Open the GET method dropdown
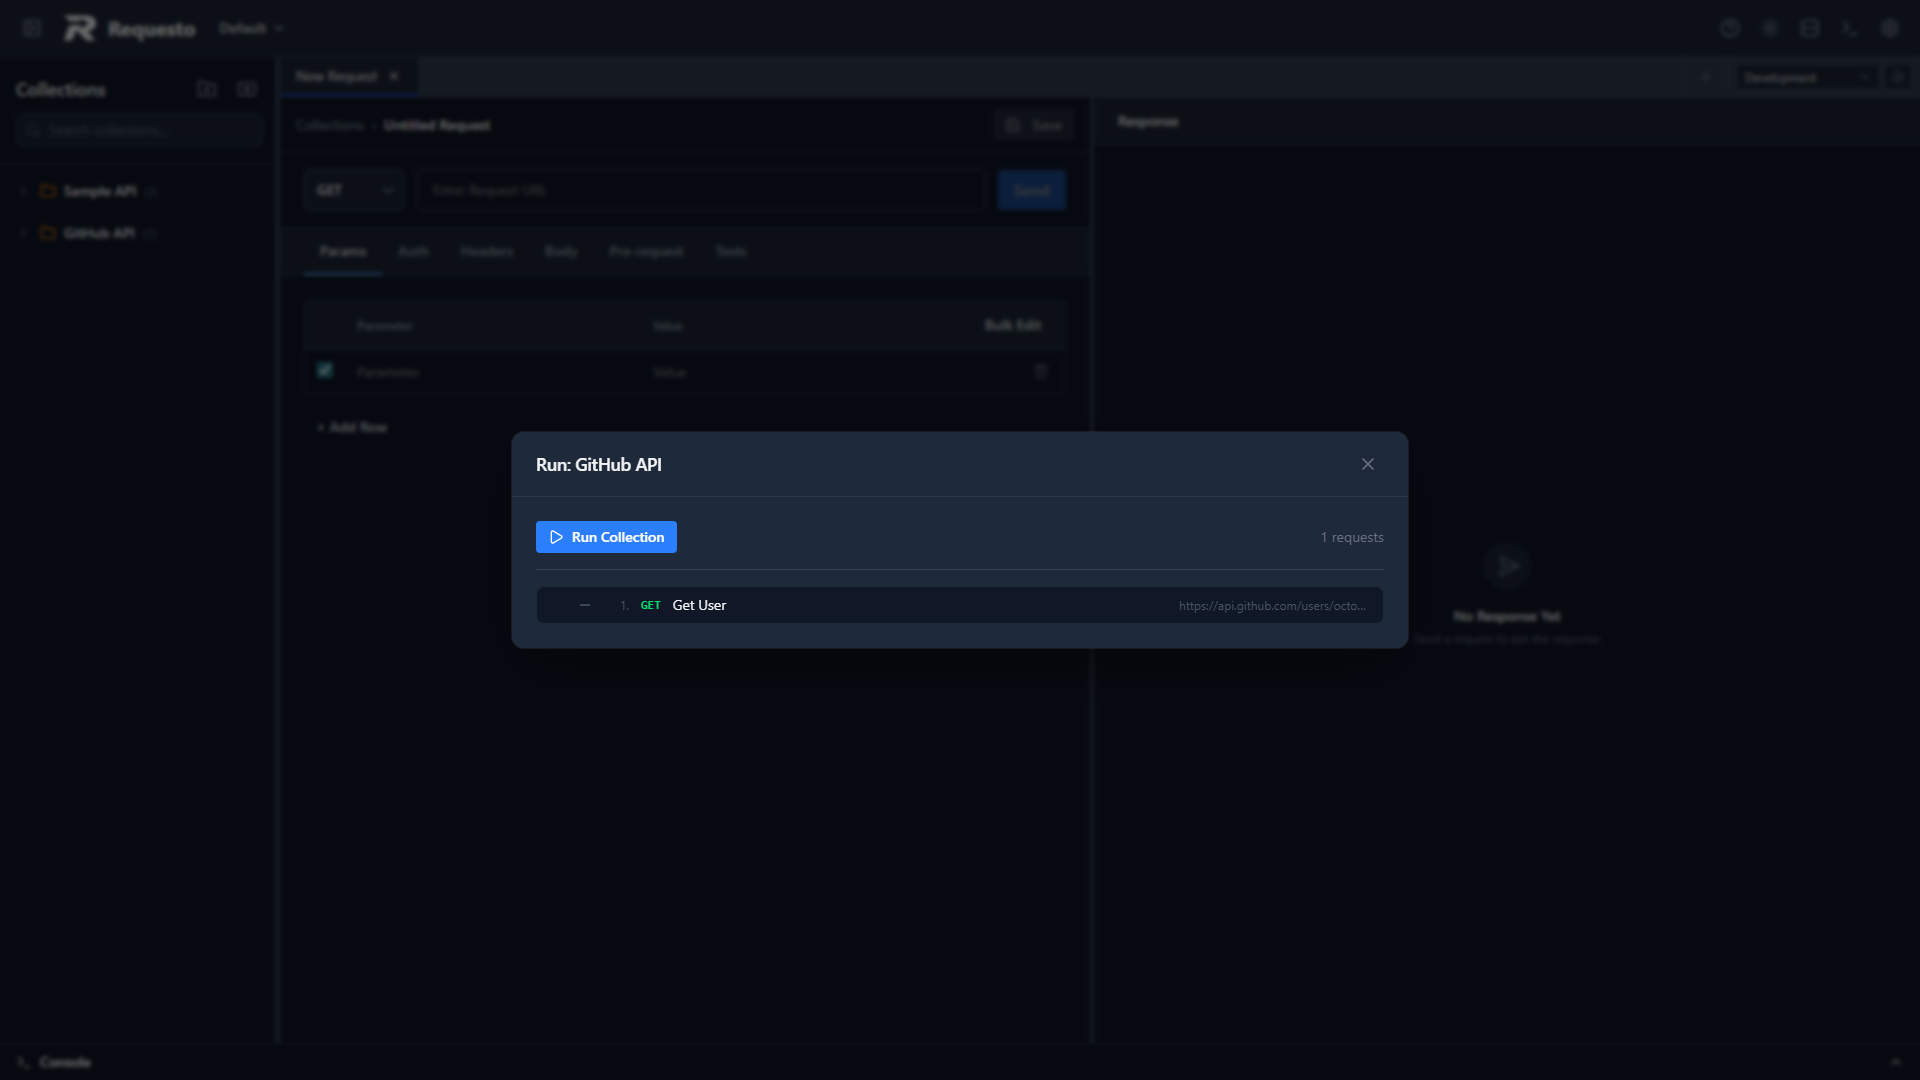1920x1080 pixels. click(354, 190)
